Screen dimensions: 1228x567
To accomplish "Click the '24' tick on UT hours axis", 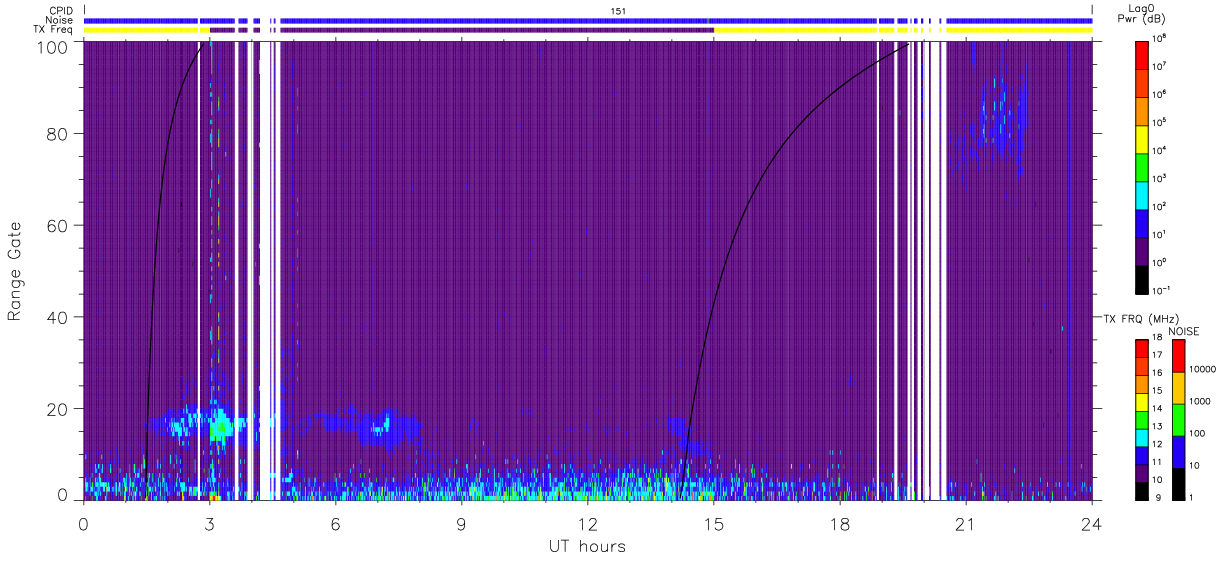I will [x=1092, y=524].
